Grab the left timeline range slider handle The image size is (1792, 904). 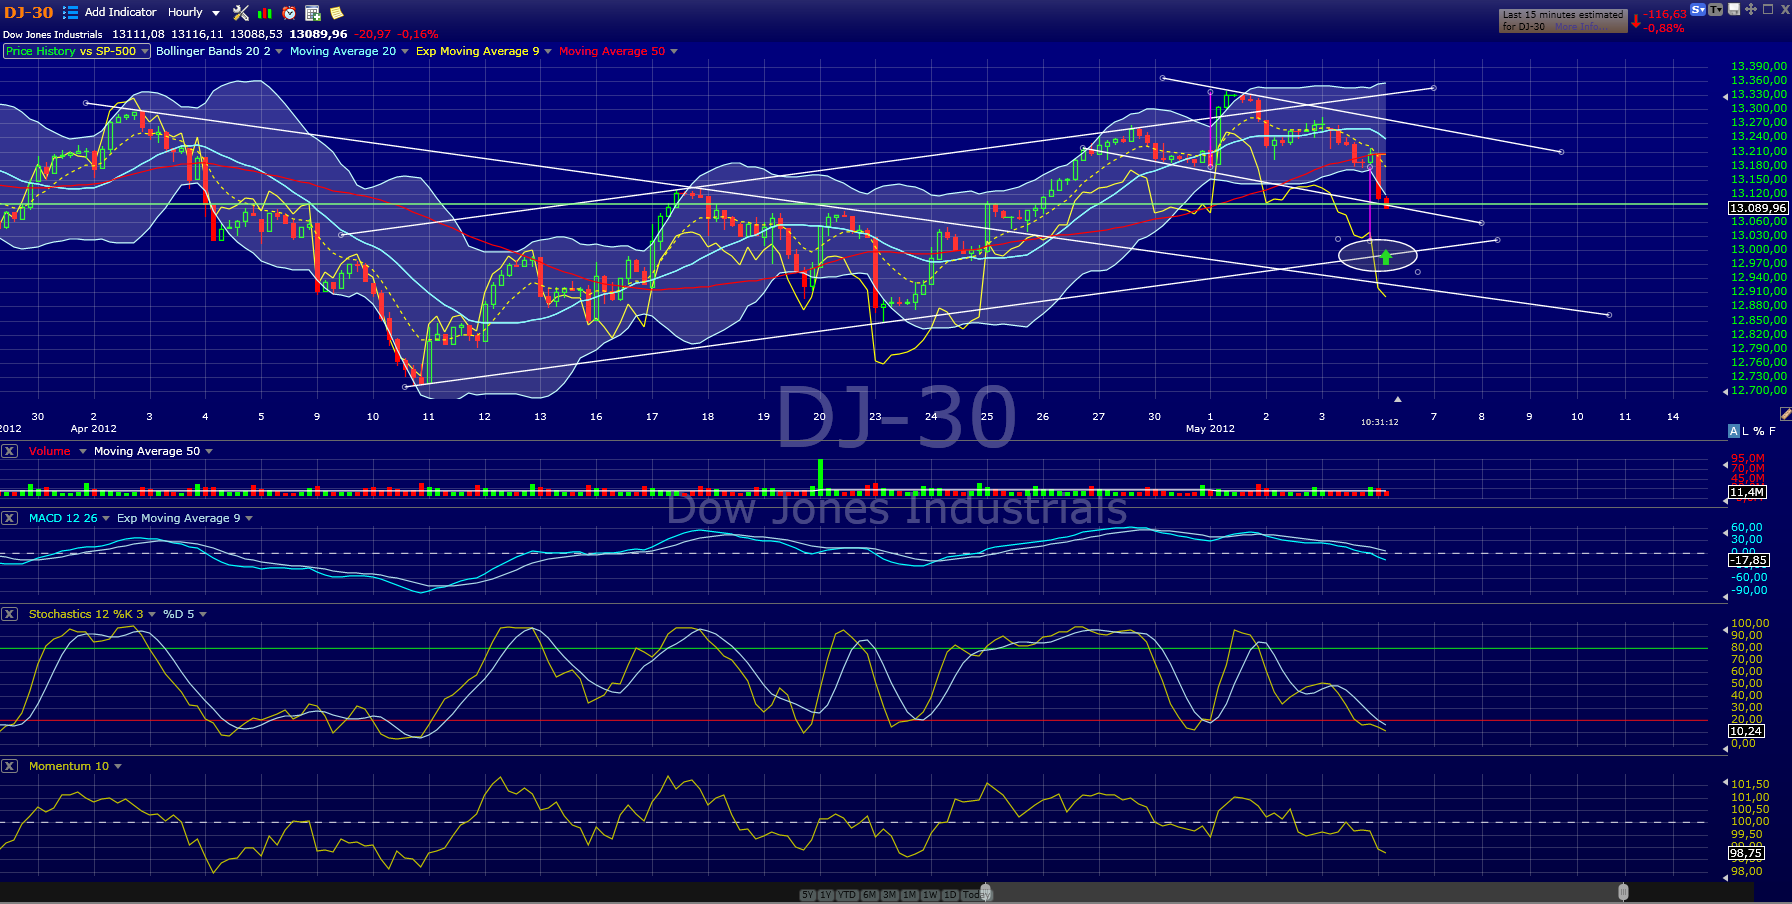(x=986, y=892)
